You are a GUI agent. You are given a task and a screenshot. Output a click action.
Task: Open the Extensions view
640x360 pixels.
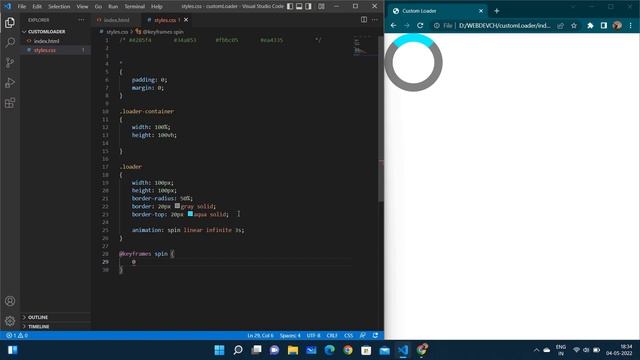tap(10, 103)
